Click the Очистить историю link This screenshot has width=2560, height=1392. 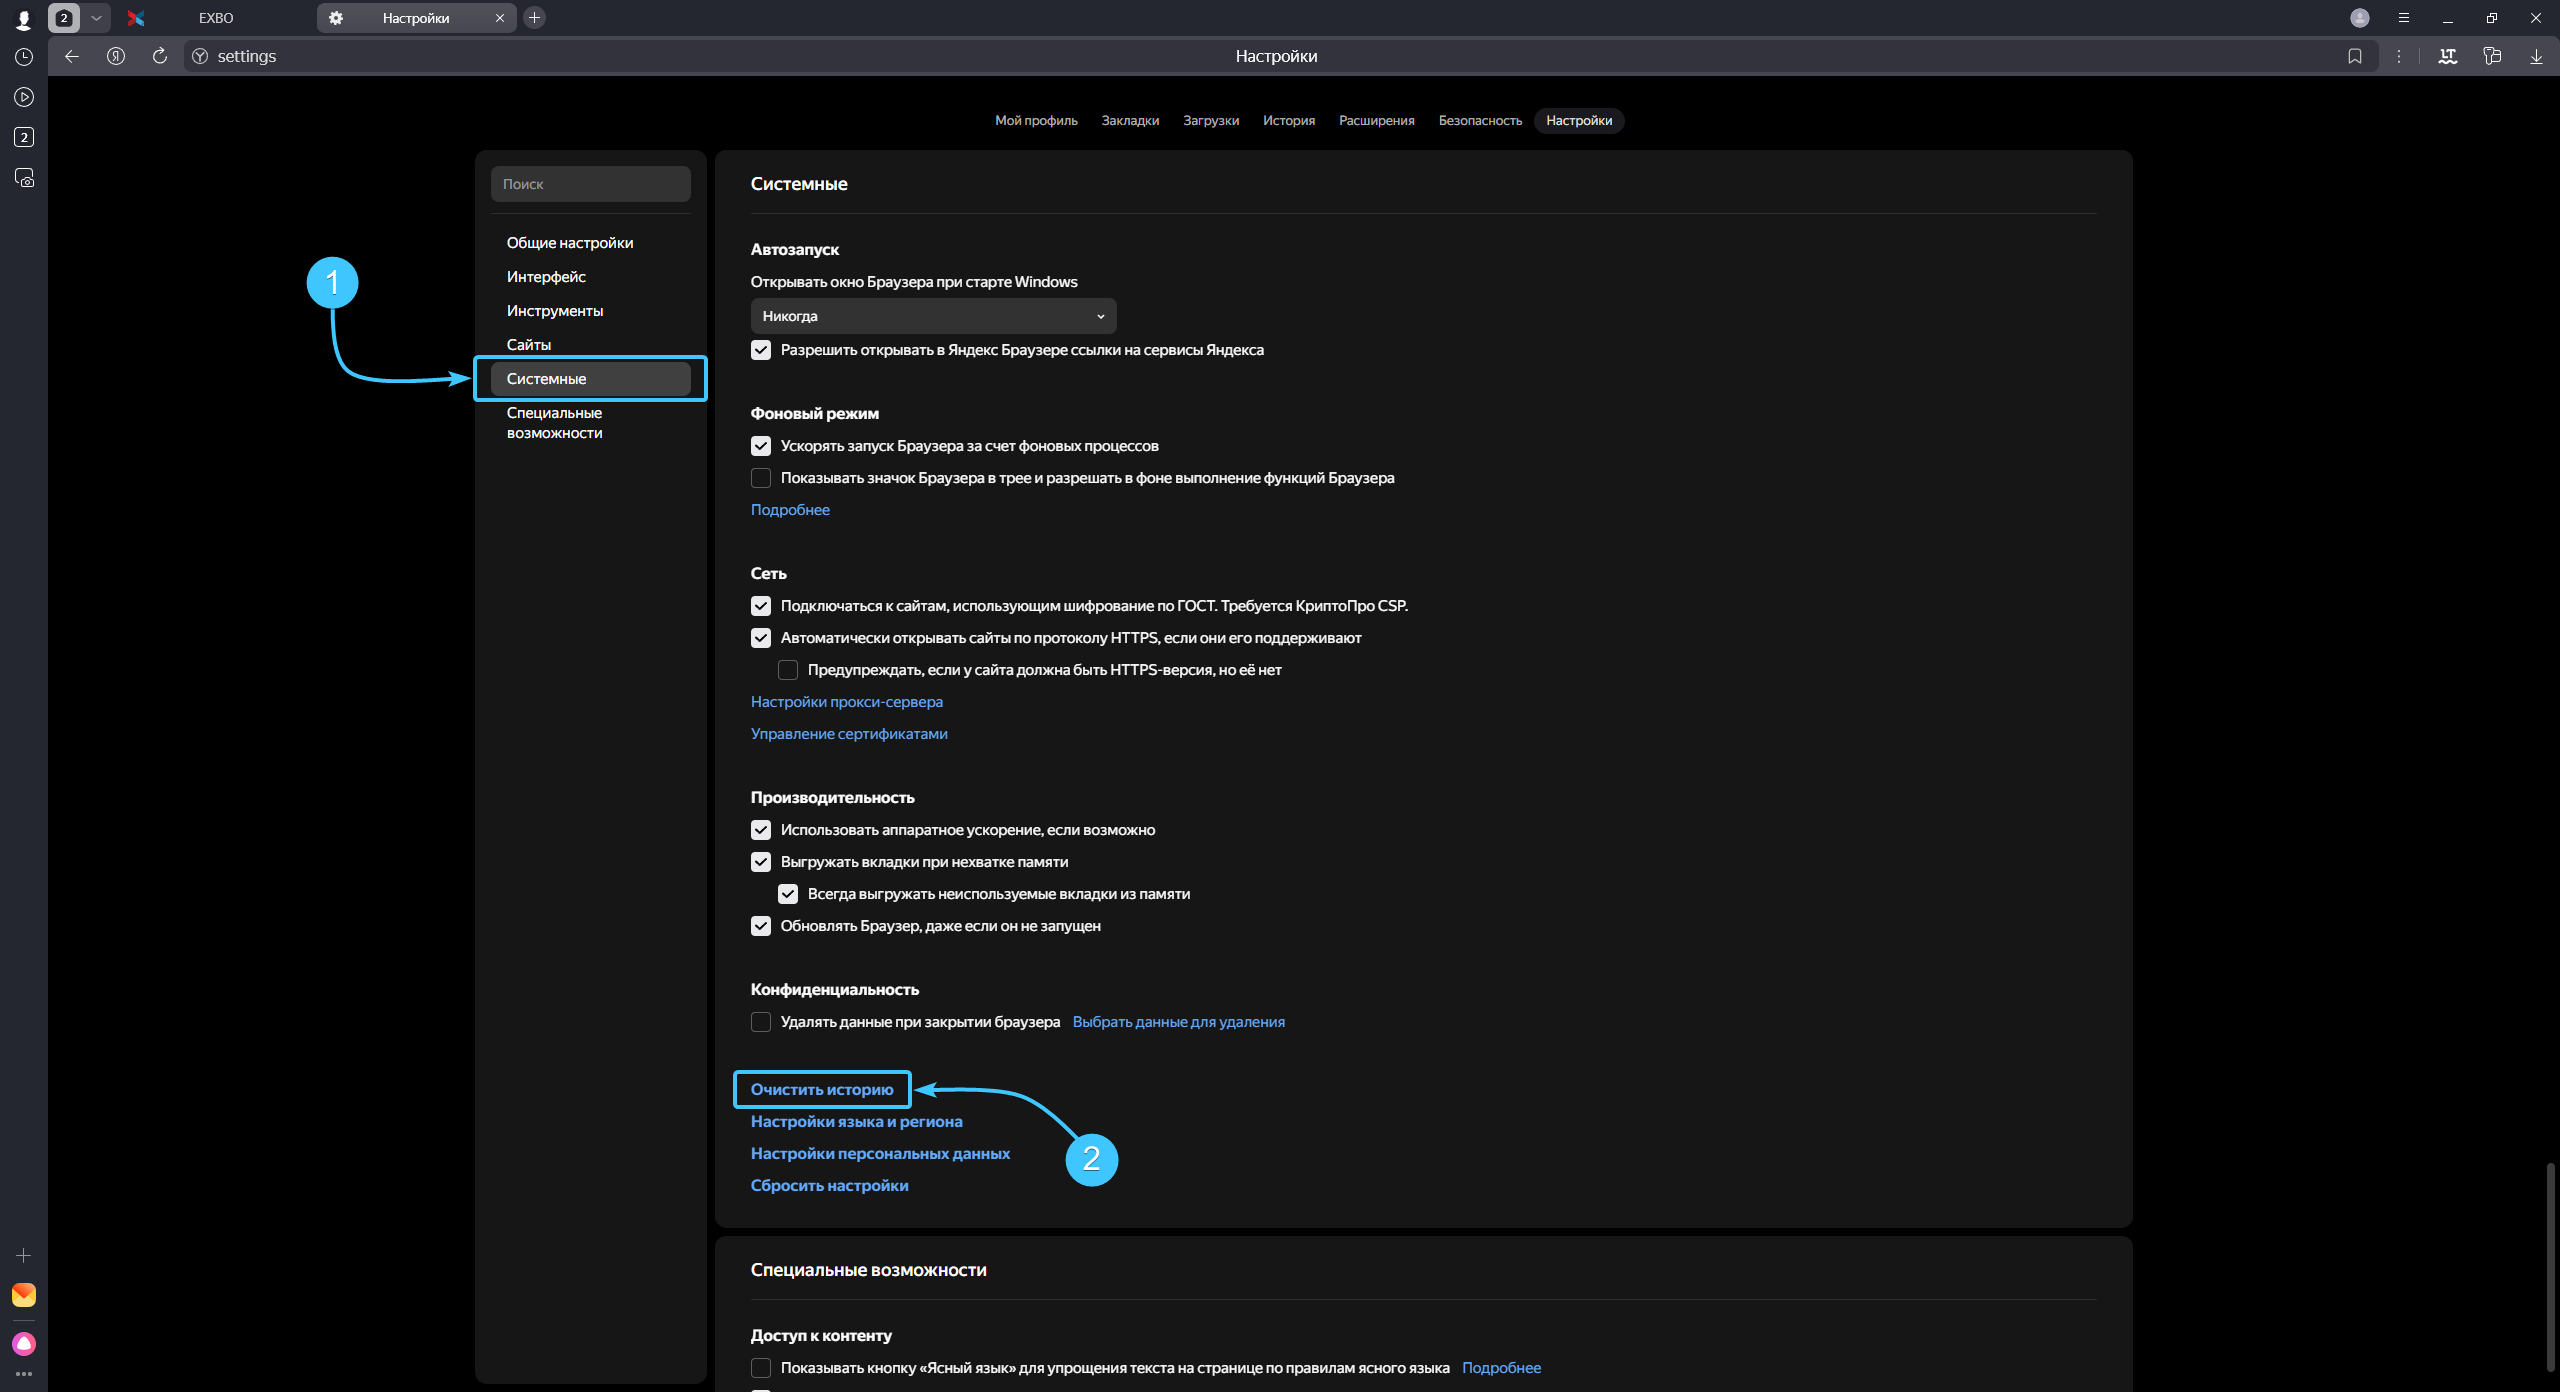click(x=822, y=1090)
